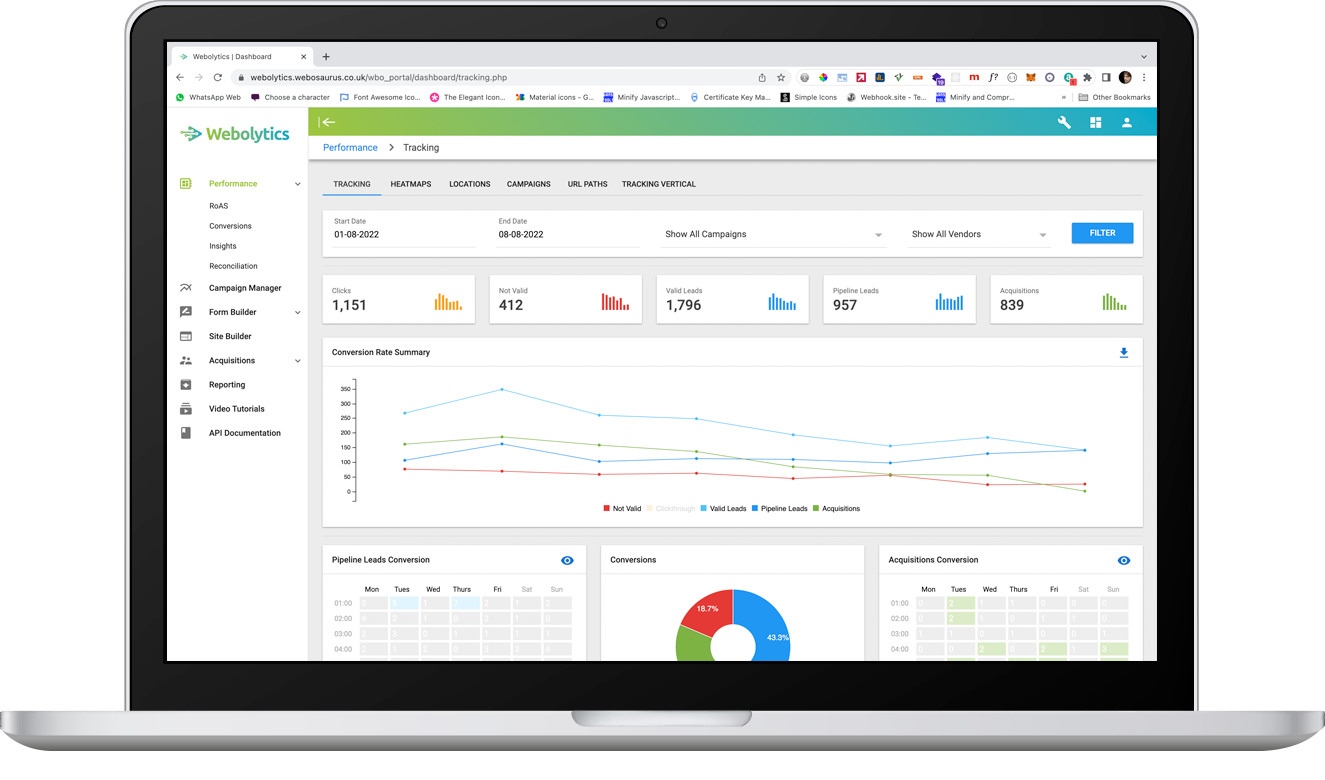Click the dashboard grid icon in top bar
1325x780 pixels.
1095,122
